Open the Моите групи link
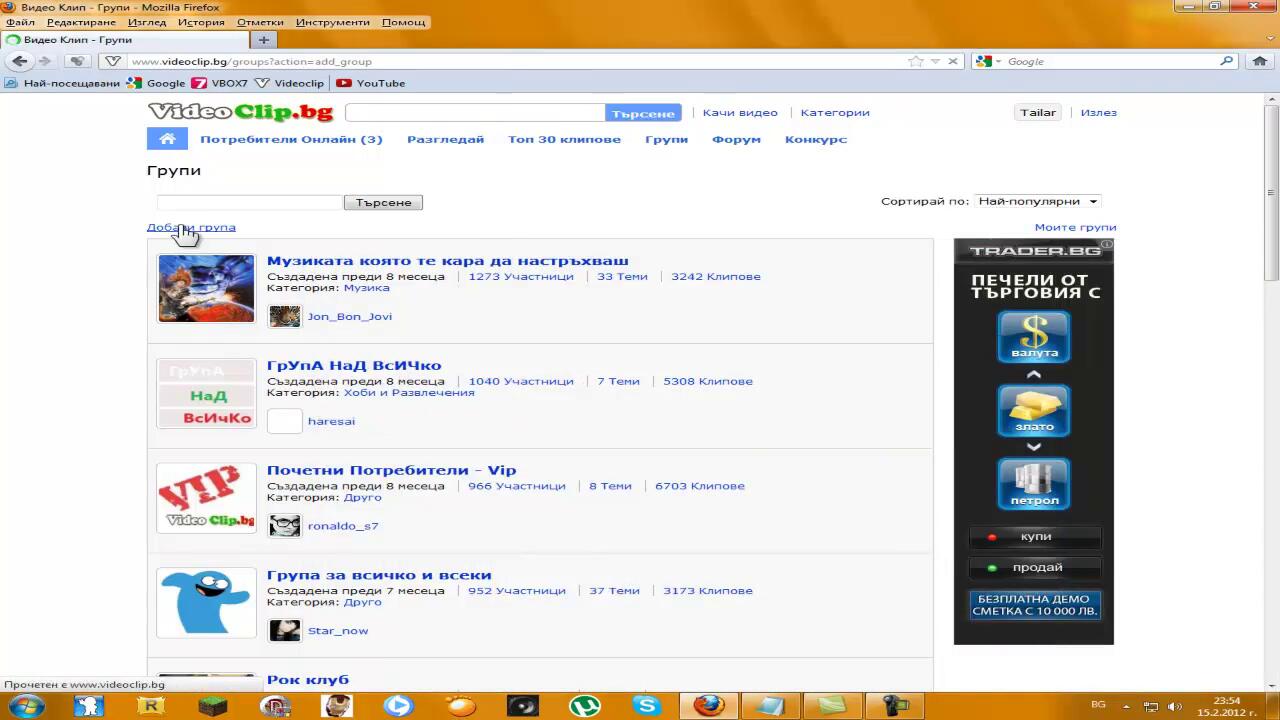The image size is (1280, 720). (x=1075, y=227)
